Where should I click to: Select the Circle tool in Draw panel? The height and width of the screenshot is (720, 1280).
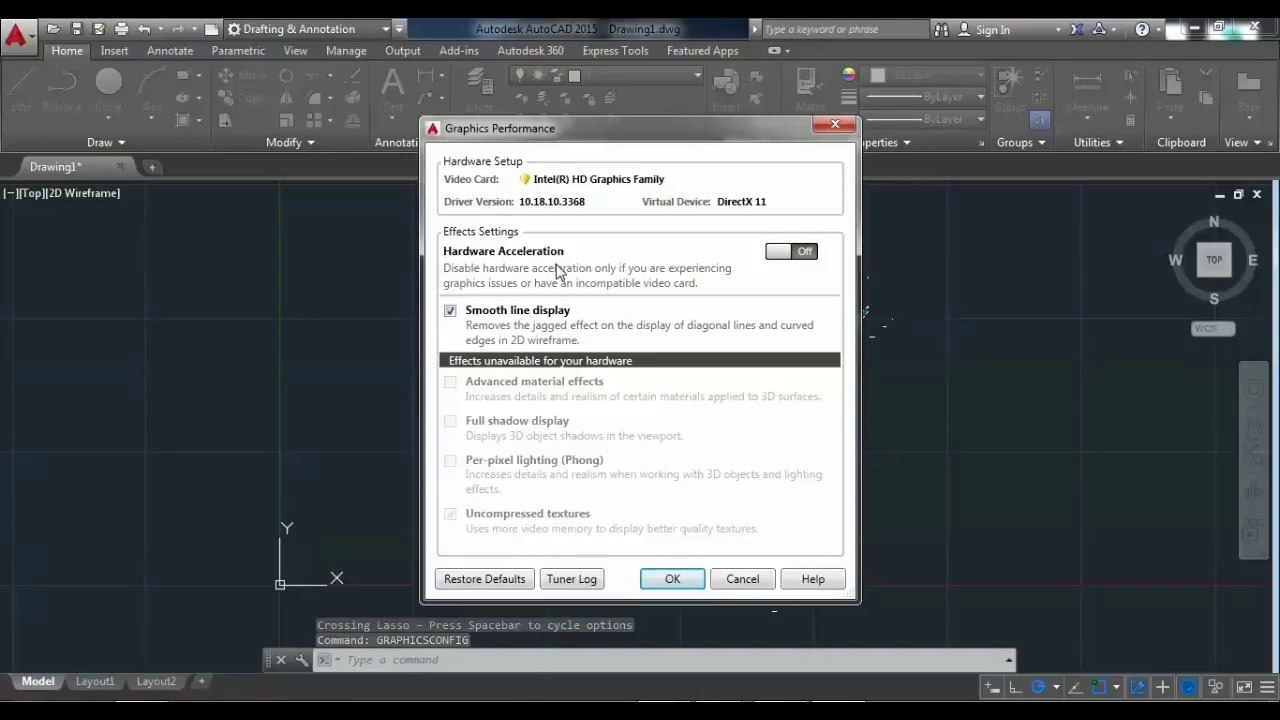108,88
